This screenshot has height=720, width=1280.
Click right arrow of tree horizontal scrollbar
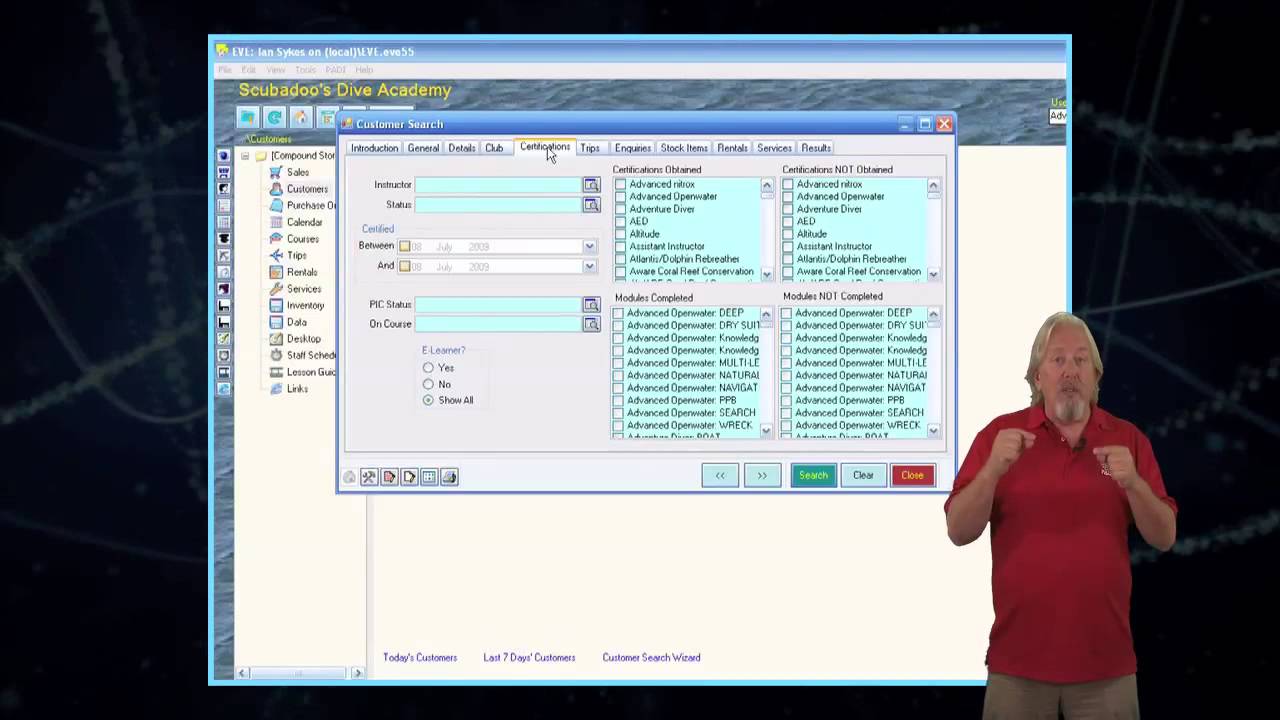357,673
